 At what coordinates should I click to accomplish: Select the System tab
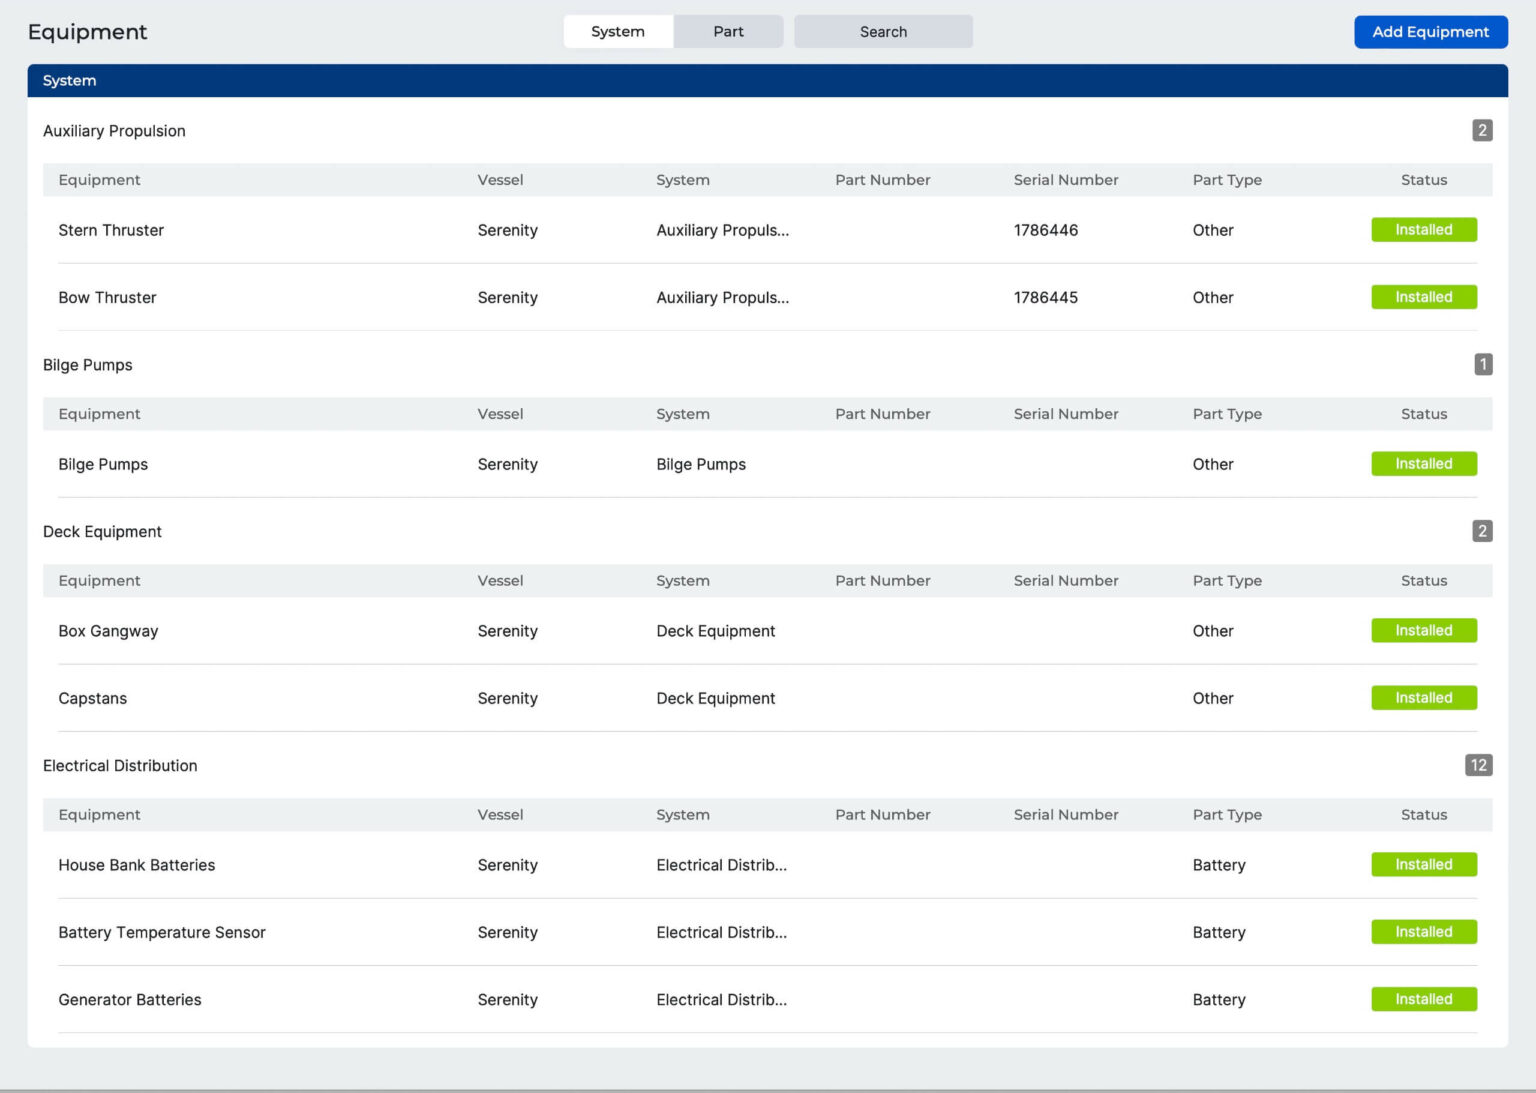point(617,31)
